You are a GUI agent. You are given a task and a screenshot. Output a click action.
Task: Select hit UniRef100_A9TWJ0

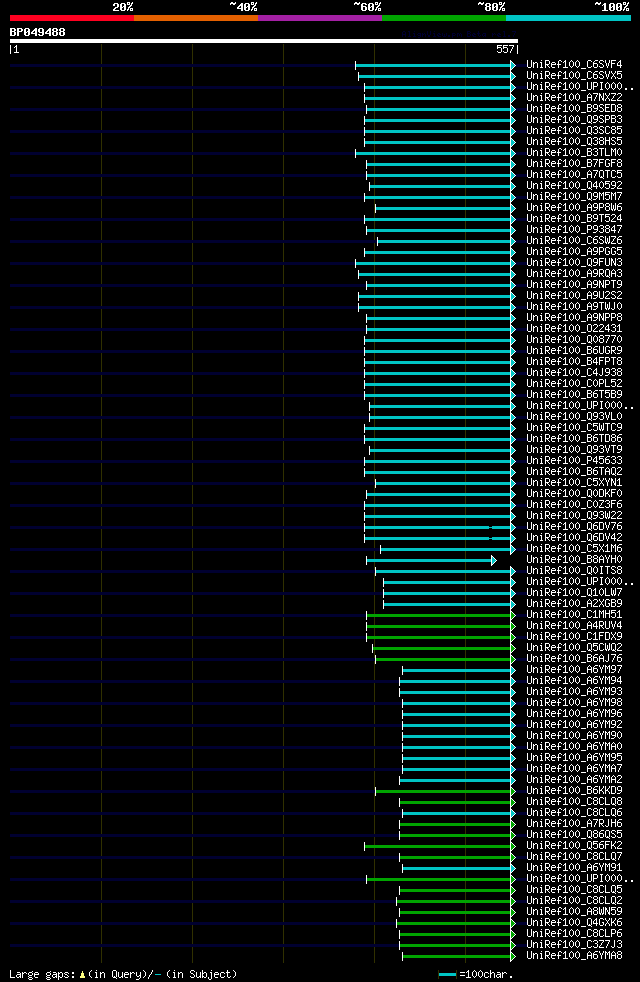pyautogui.click(x=574, y=307)
